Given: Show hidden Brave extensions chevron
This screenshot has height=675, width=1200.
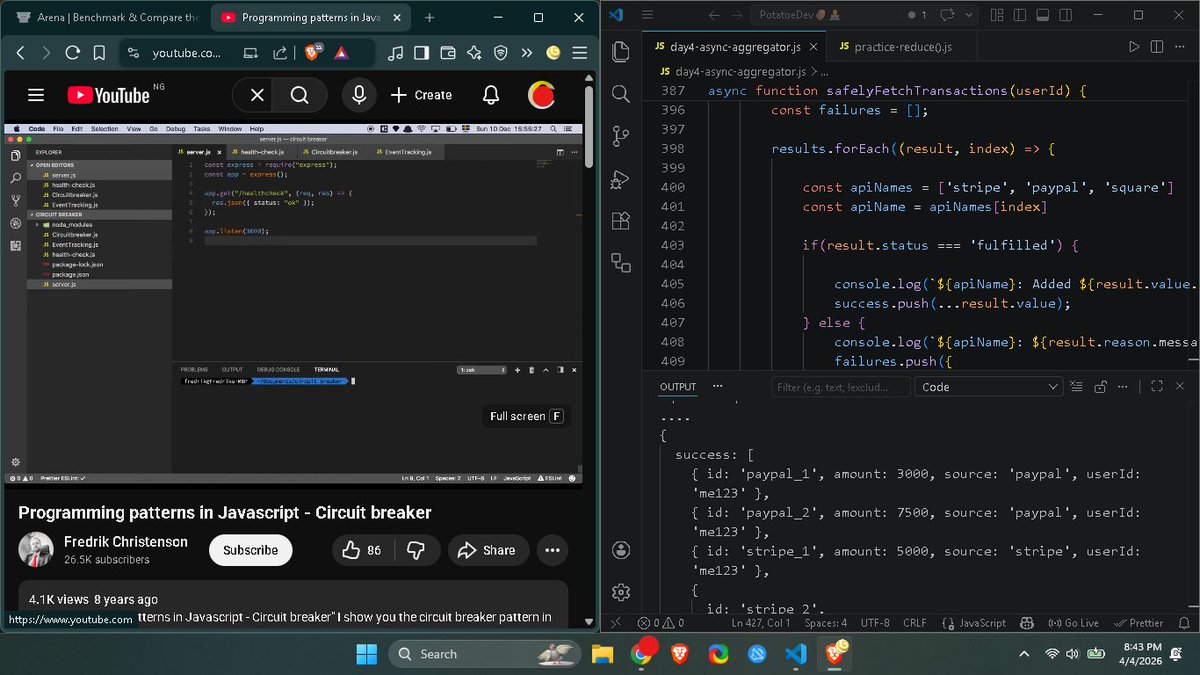Looking at the screenshot, I should pyautogui.click(x=527, y=53).
